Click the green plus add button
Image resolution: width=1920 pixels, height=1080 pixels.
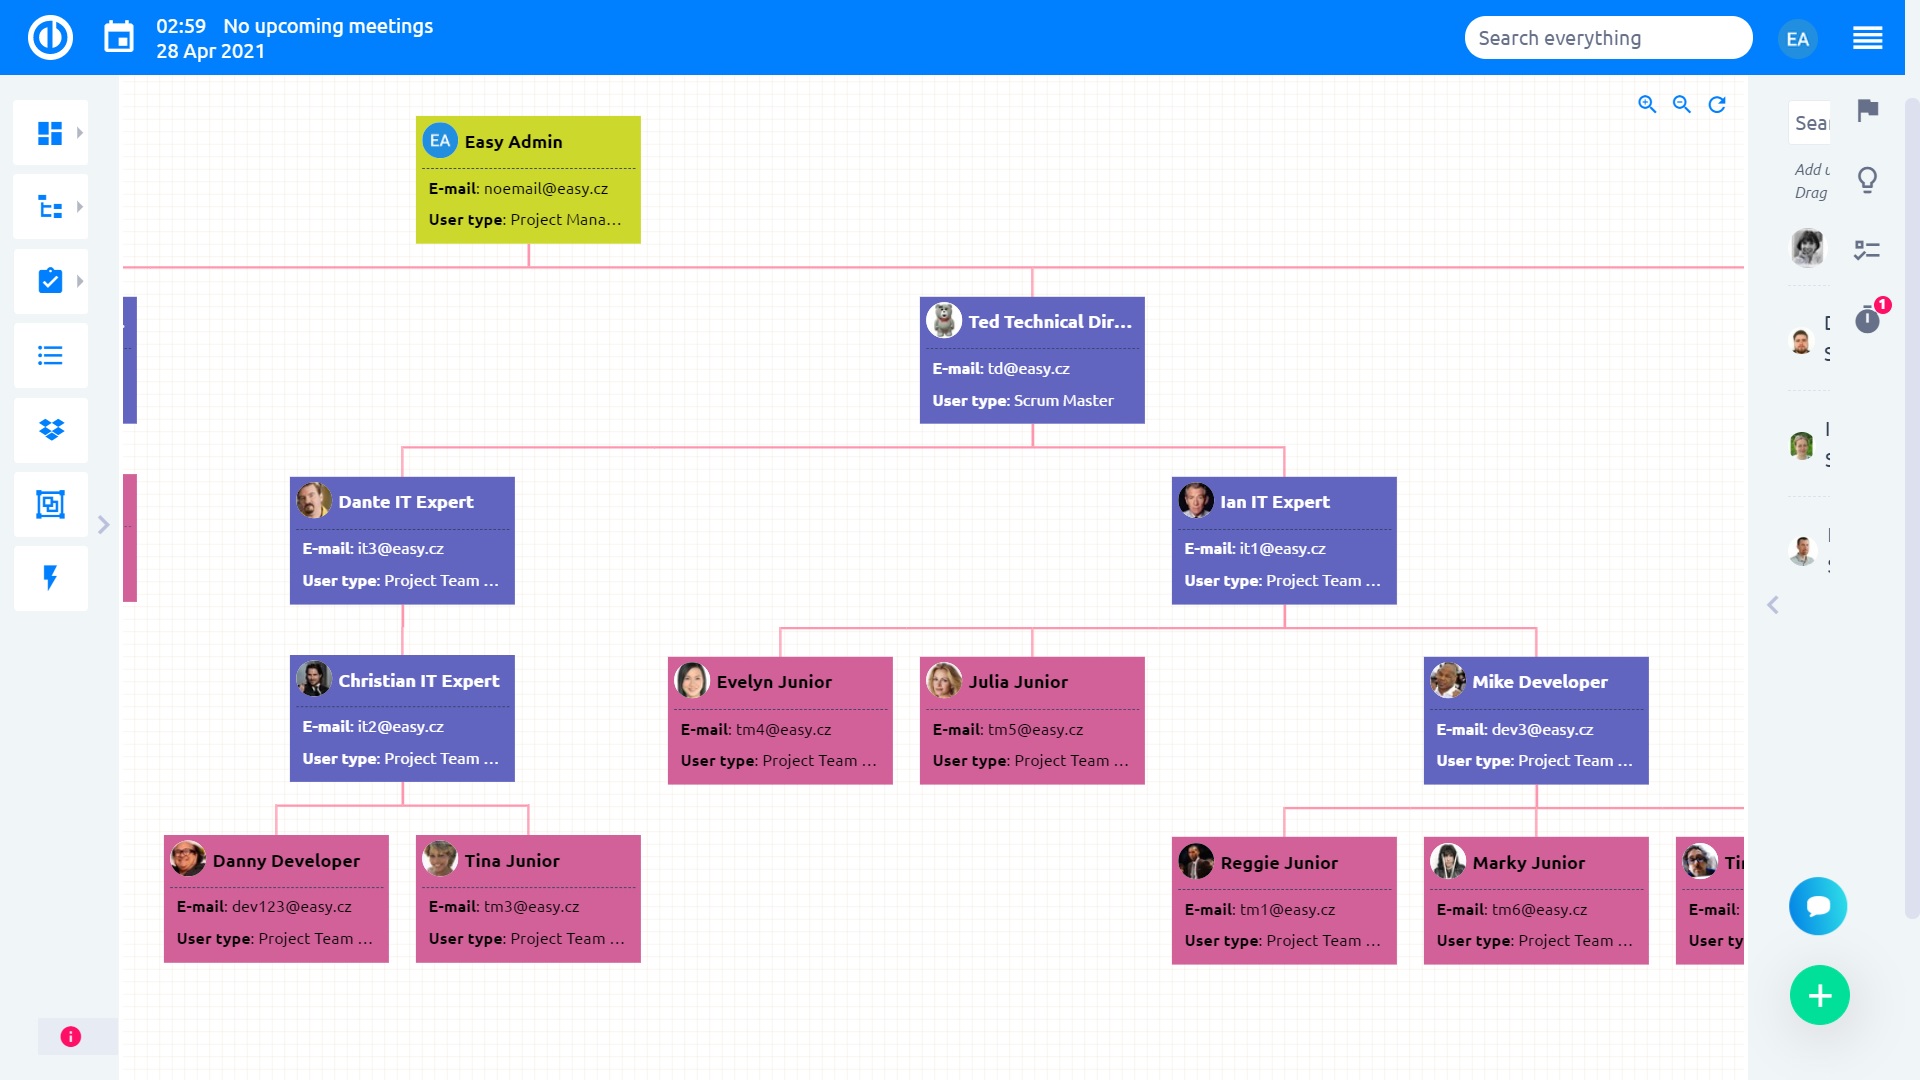click(x=1819, y=995)
